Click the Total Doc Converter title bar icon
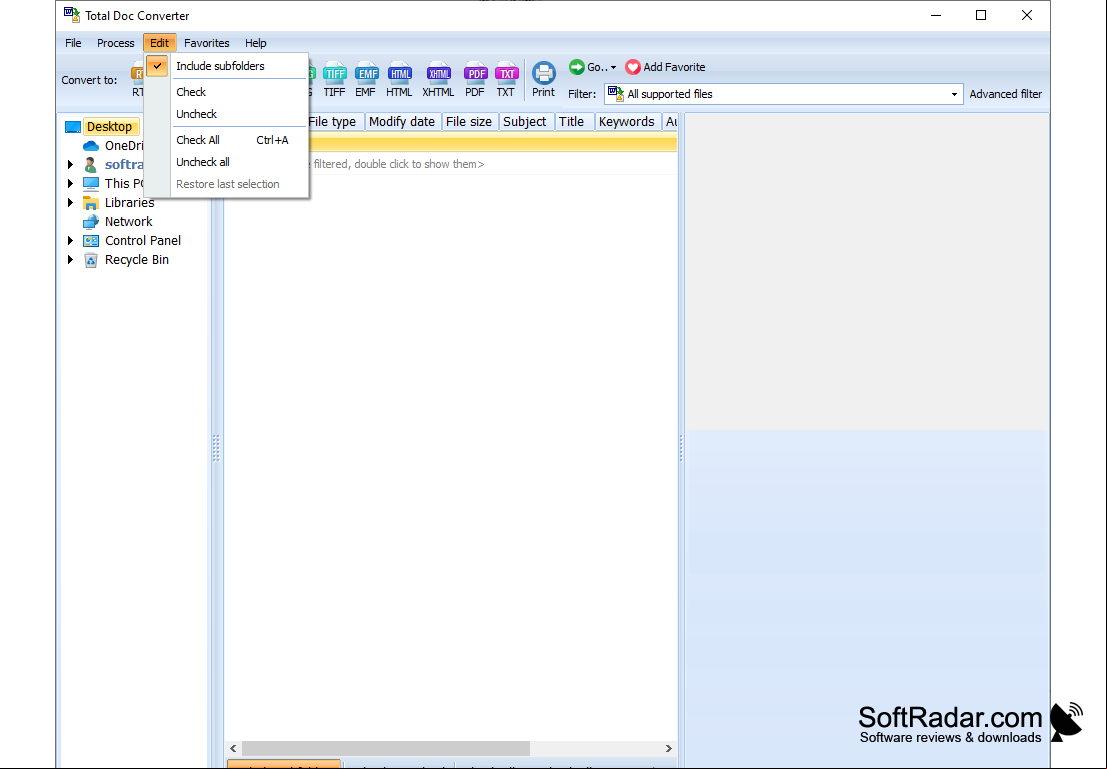 click(x=71, y=15)
